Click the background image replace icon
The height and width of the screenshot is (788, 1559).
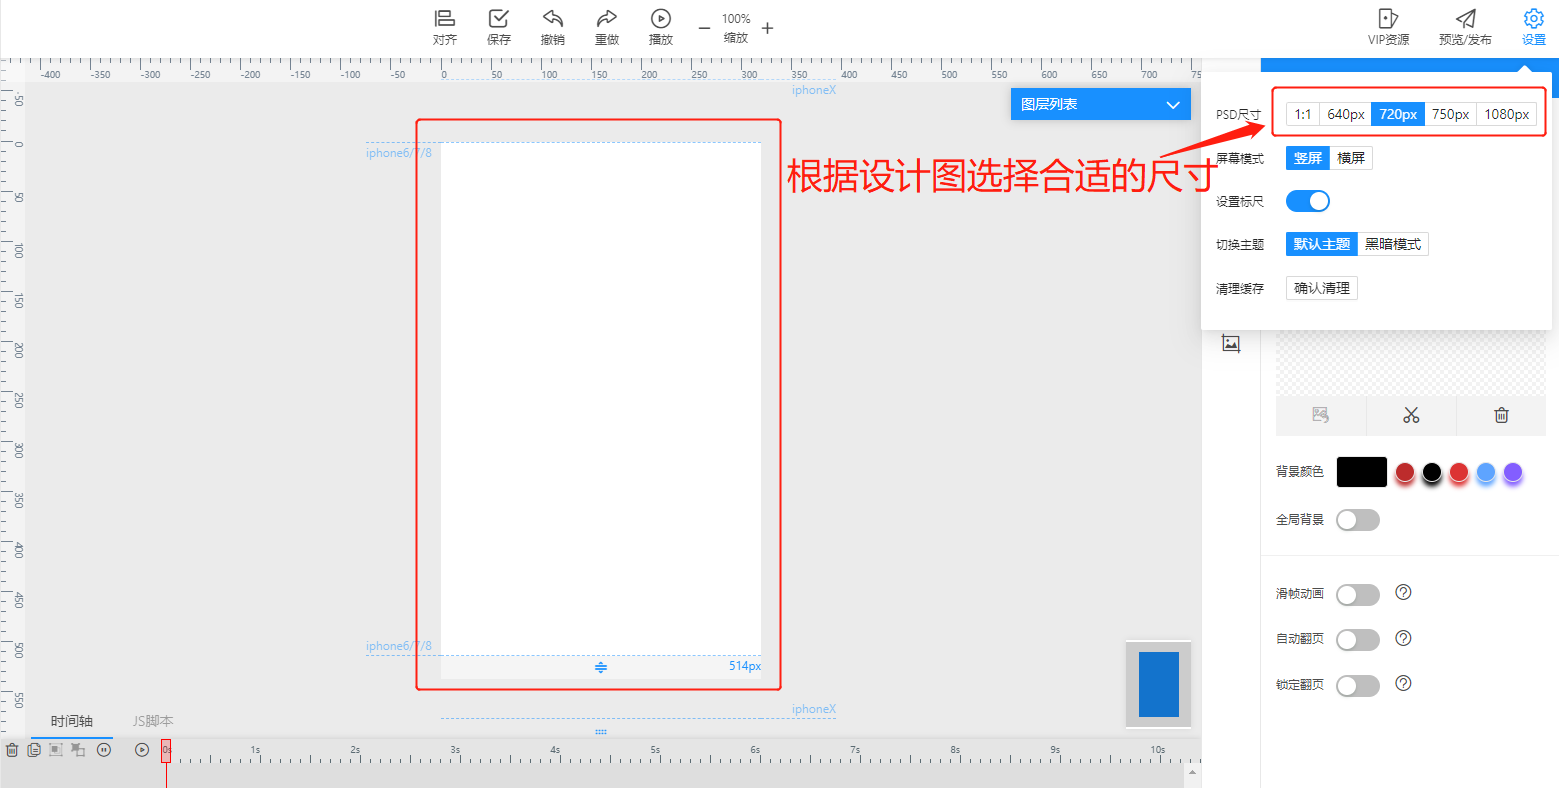1320,415
